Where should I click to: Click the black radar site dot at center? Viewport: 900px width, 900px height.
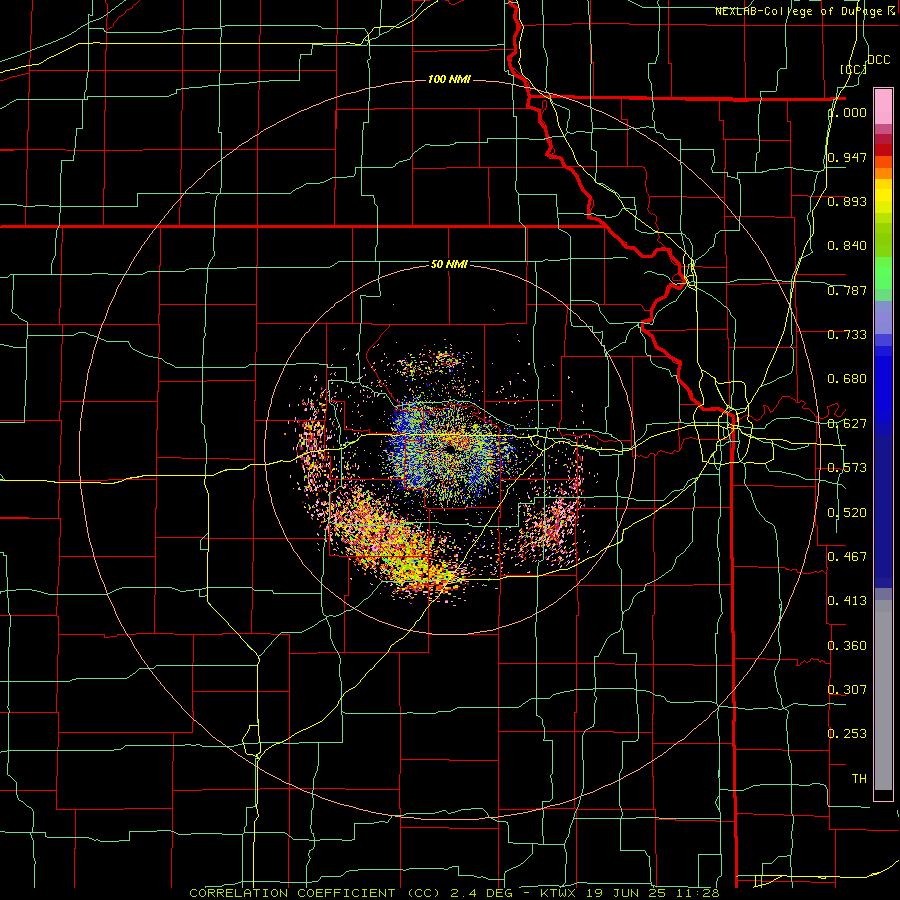(449, 447)
